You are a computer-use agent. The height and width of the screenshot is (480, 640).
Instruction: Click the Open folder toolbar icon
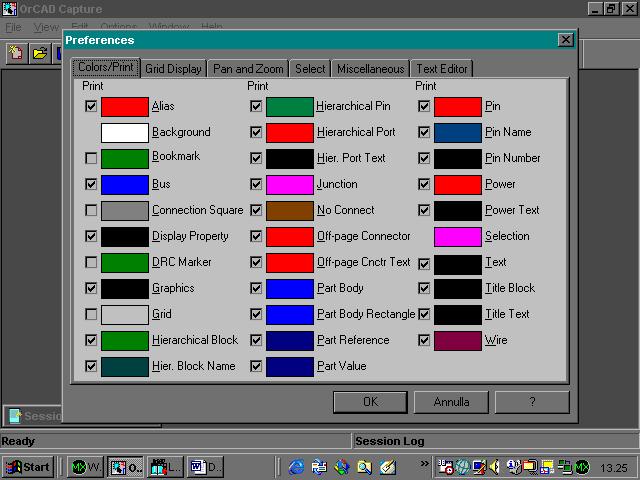pos(39,53)
